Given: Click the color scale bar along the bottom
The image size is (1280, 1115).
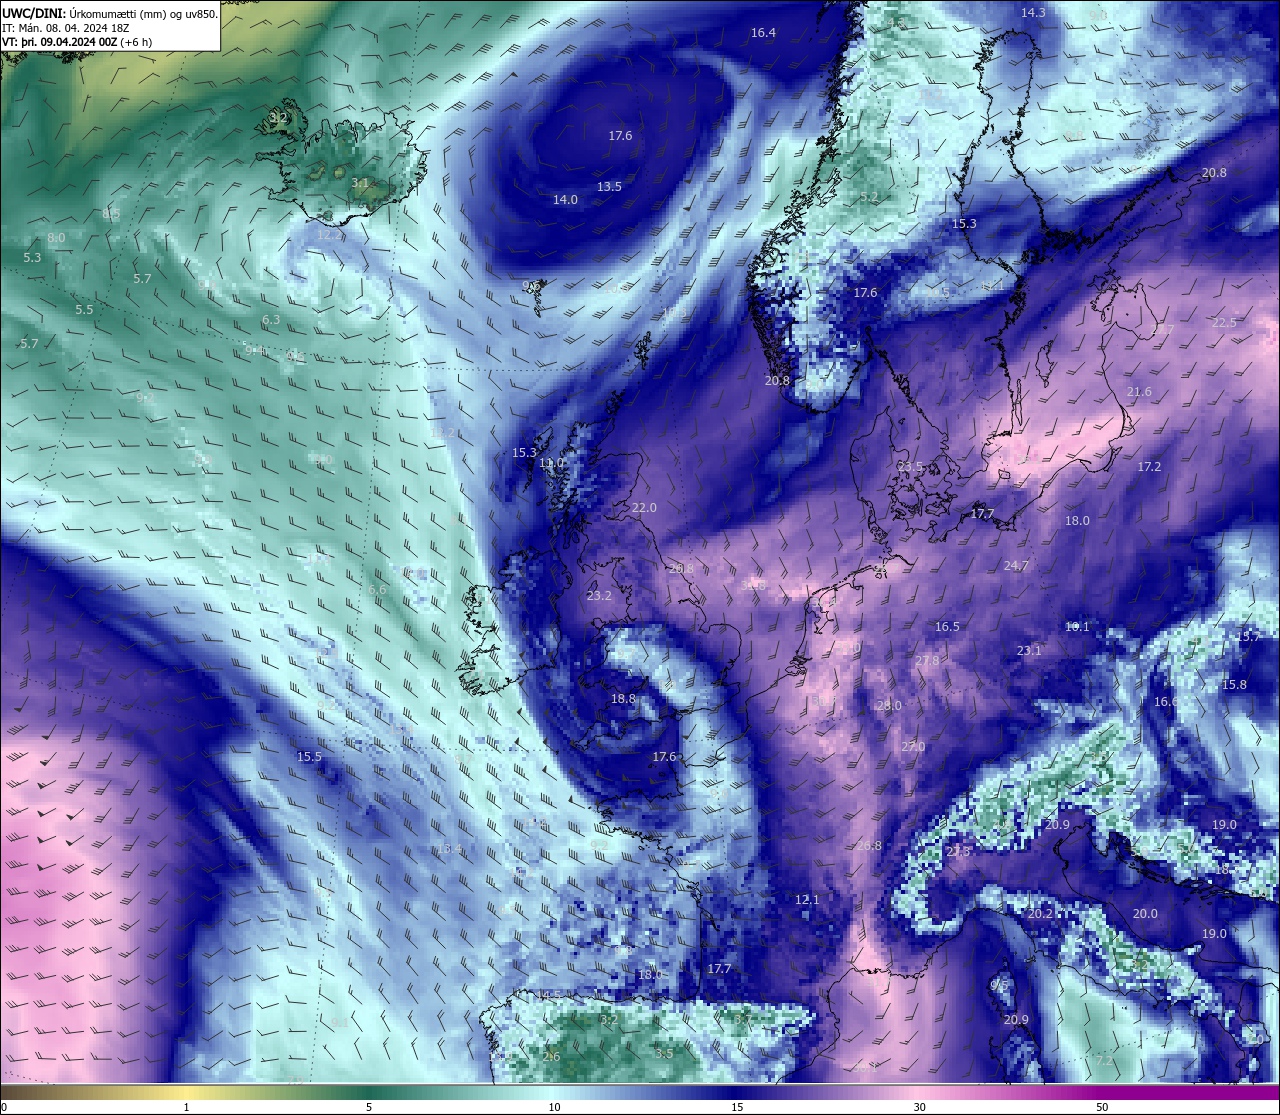Looking at the screenshot, I should coord(640,1091).
